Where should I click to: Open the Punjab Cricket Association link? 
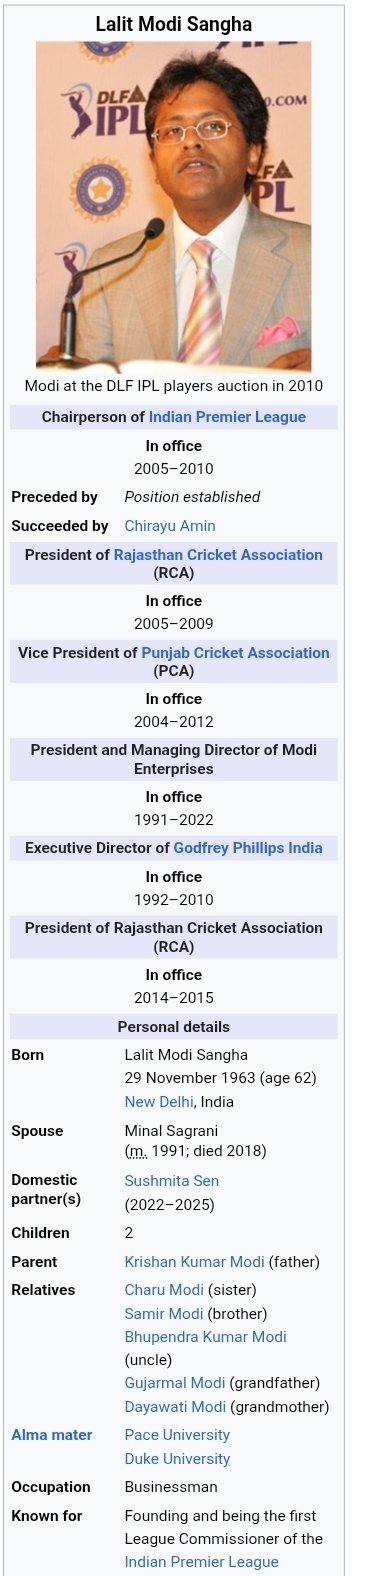[235, 653]
